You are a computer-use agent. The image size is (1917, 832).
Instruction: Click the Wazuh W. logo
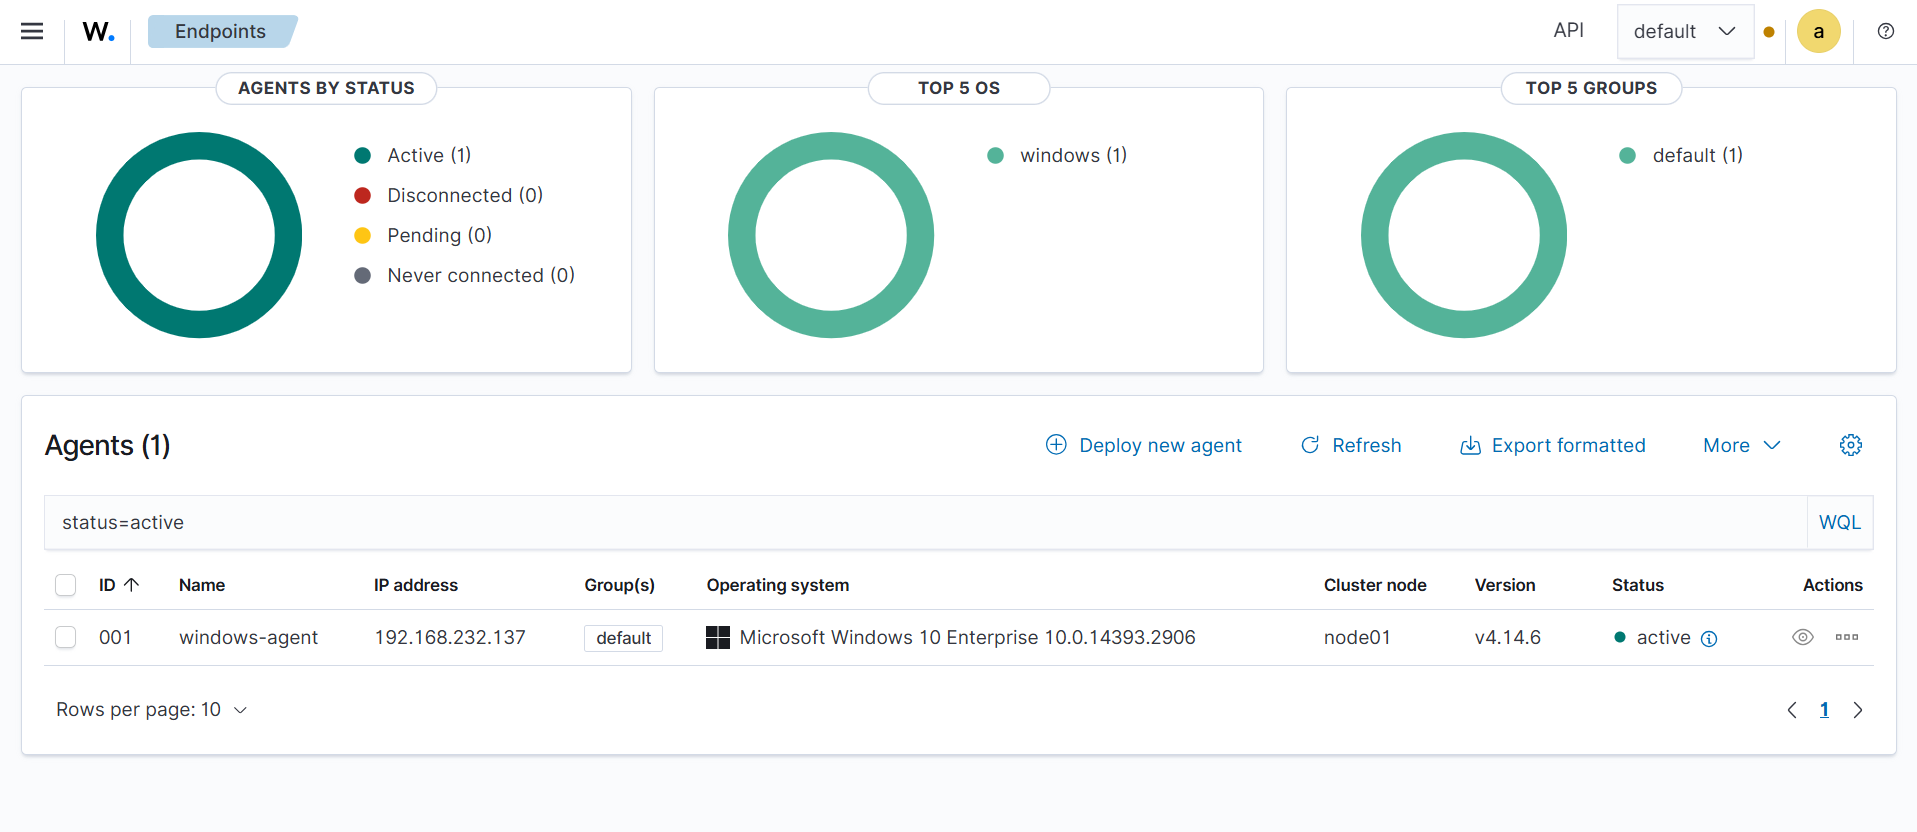(98, 32)
